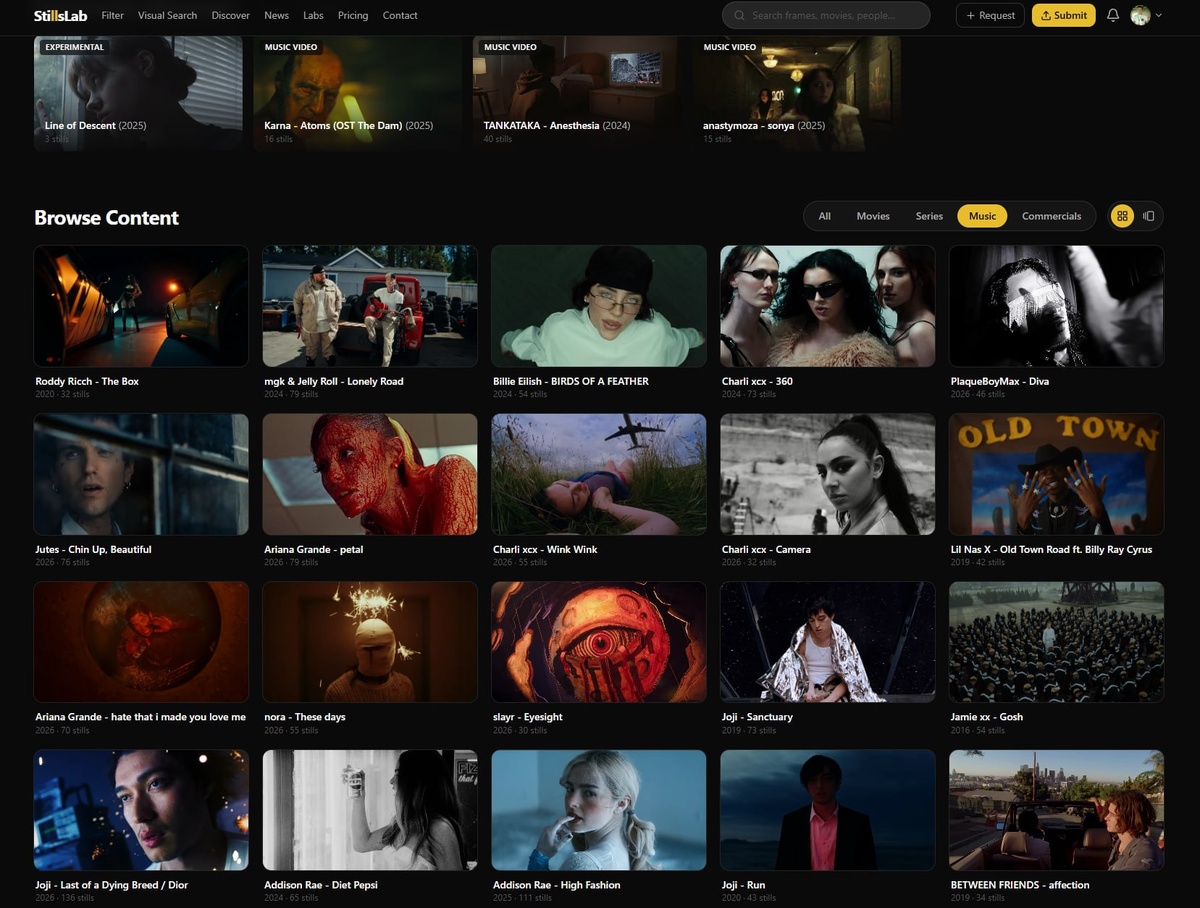The height and width of the screenshot is (908, 1200).
Task: Open Roddy Ricch The Box thumbnail
Action: 141,306
